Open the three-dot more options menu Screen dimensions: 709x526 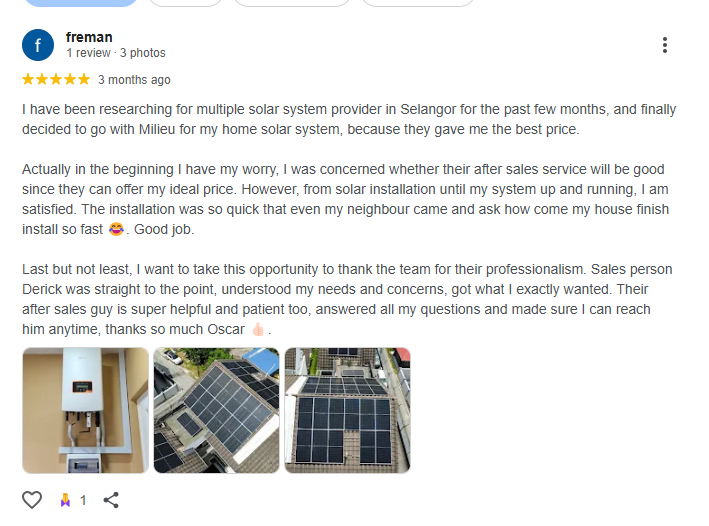(665, 45)
